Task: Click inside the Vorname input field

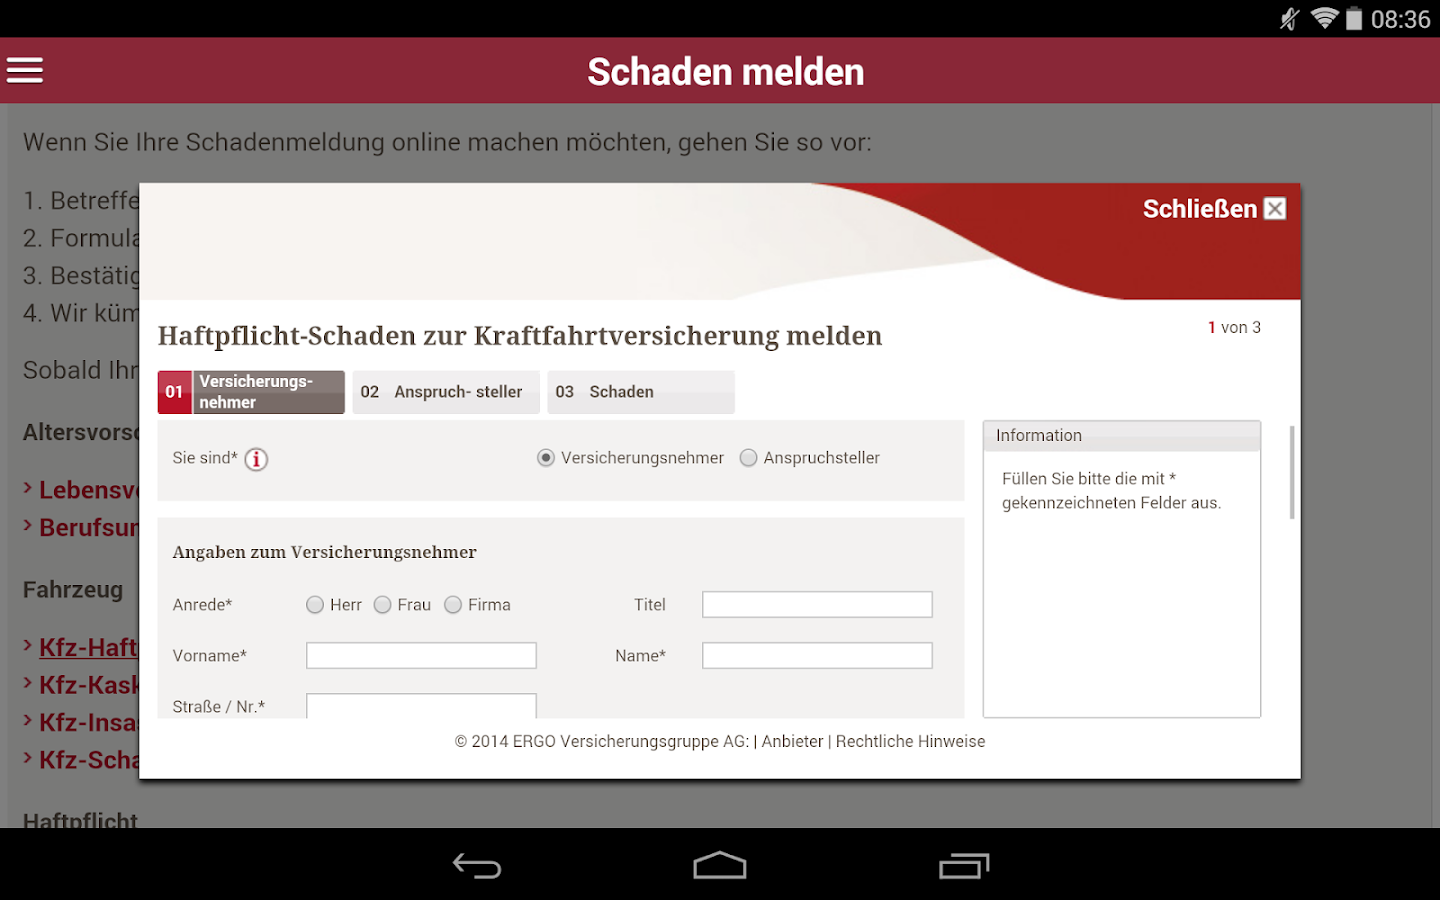Action: click(420, 655)
